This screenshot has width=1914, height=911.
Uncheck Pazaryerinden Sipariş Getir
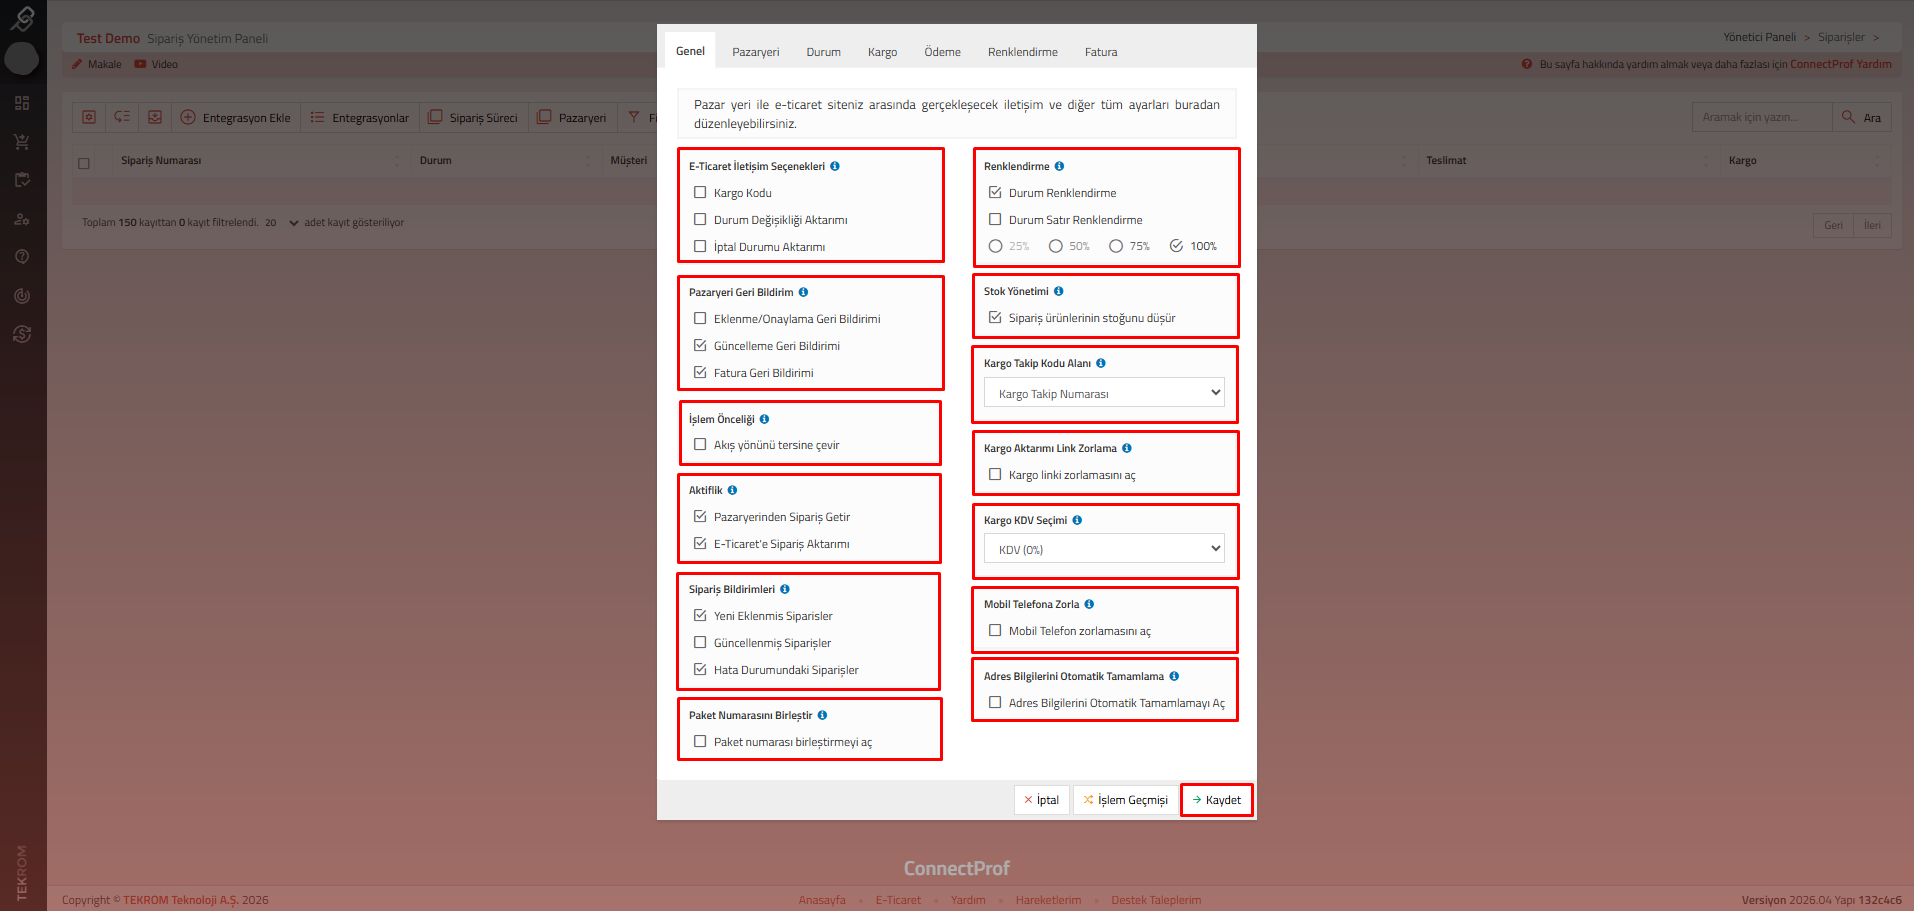(700, 516)
